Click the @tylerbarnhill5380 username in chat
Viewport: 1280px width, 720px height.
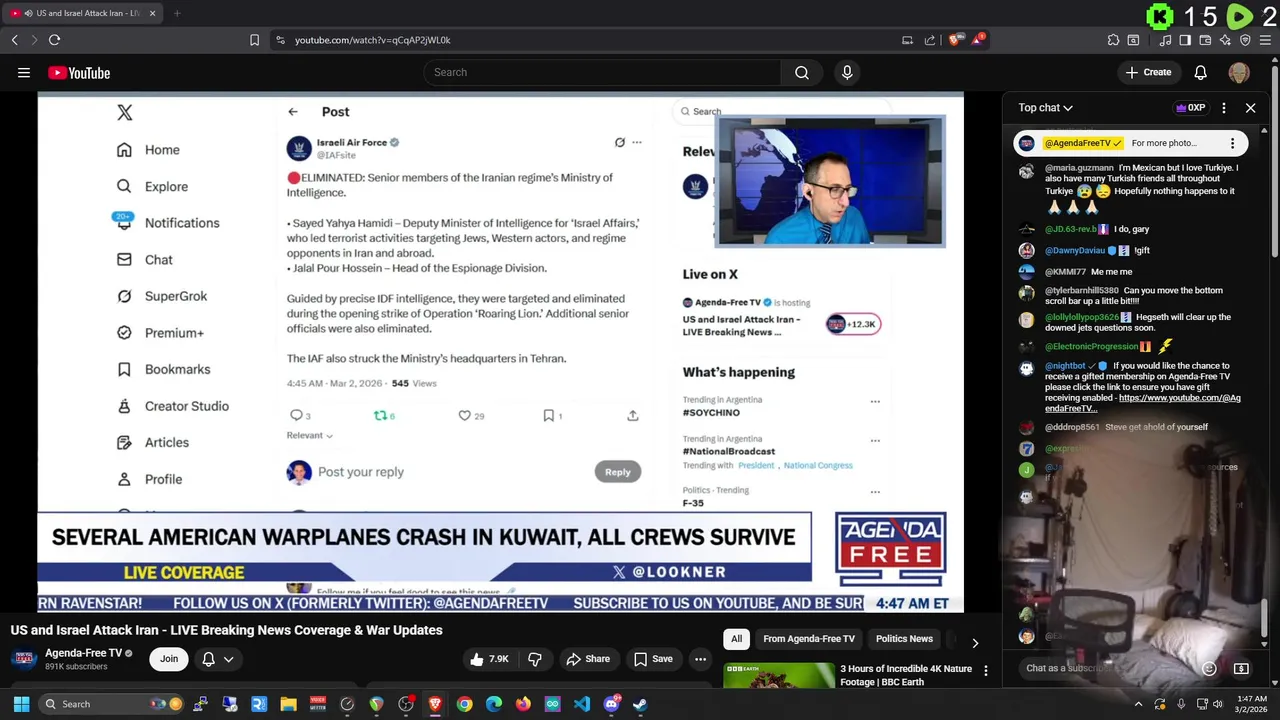click(1082, 291)
